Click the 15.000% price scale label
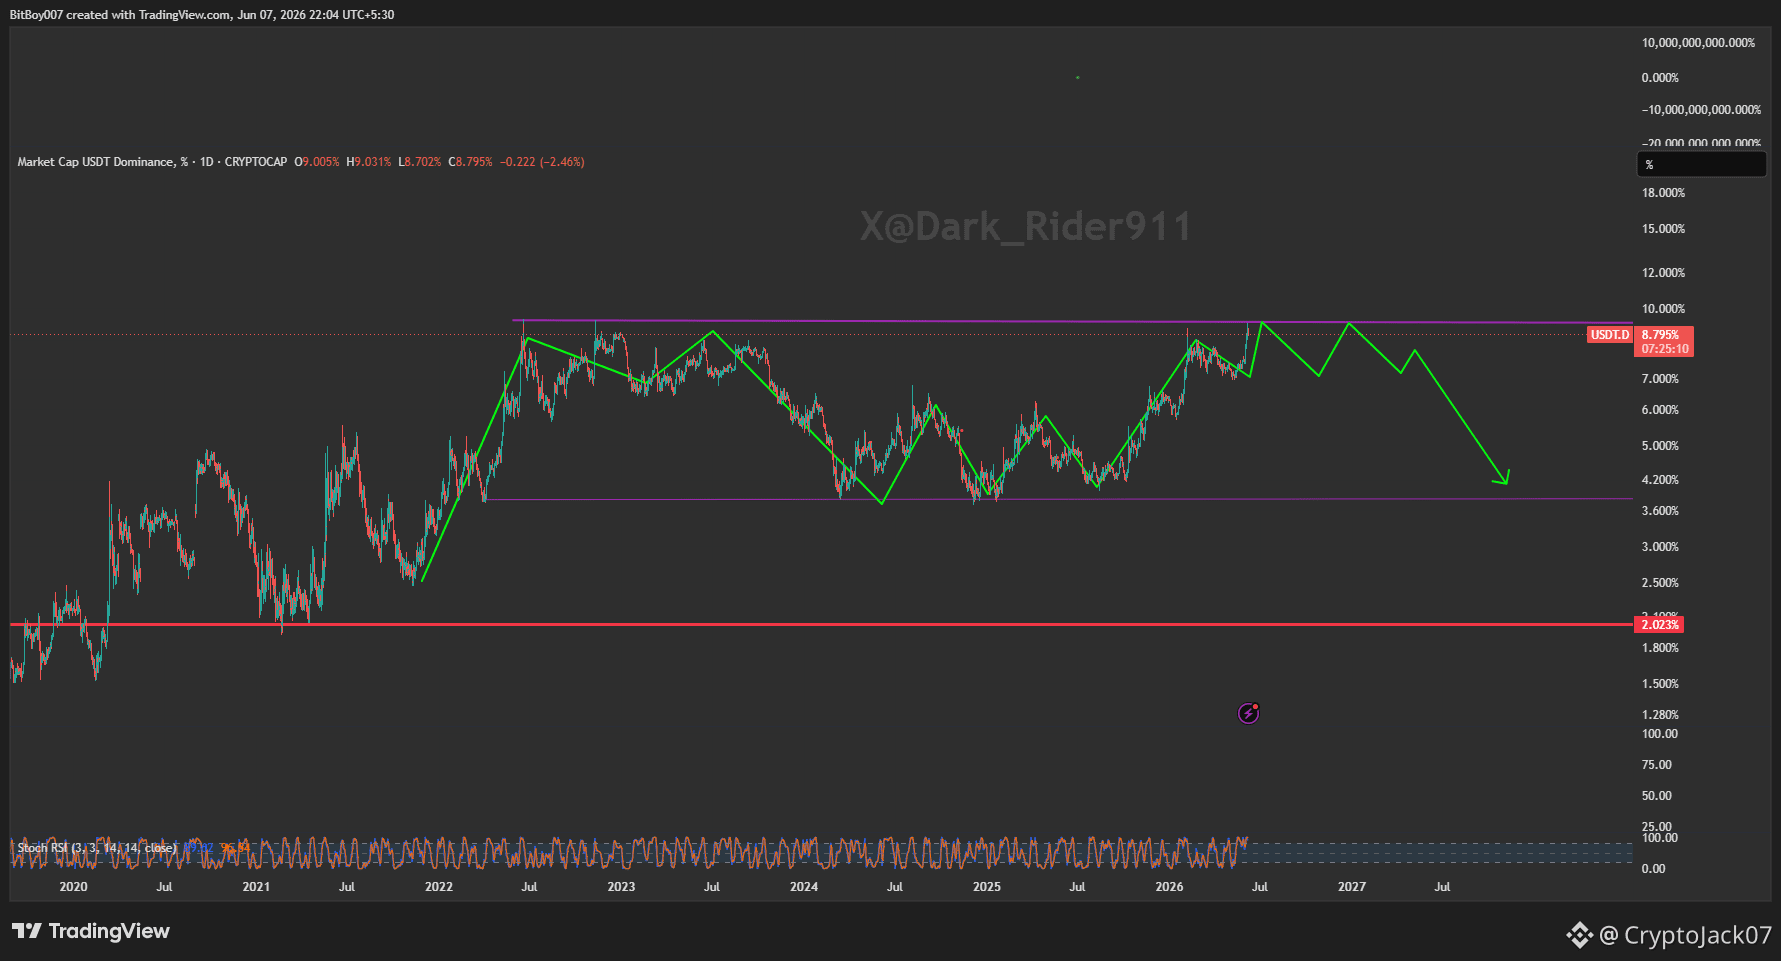 1664,229
